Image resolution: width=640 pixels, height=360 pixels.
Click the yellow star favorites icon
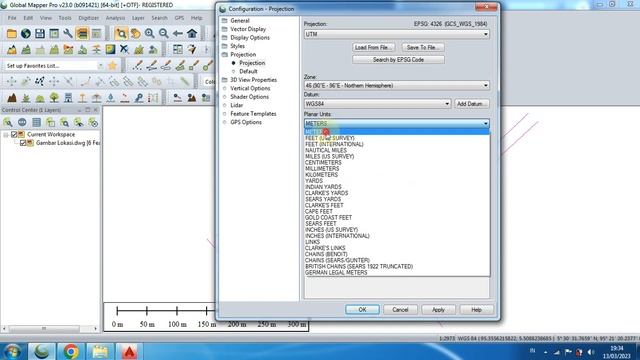[x=112, y=65]
